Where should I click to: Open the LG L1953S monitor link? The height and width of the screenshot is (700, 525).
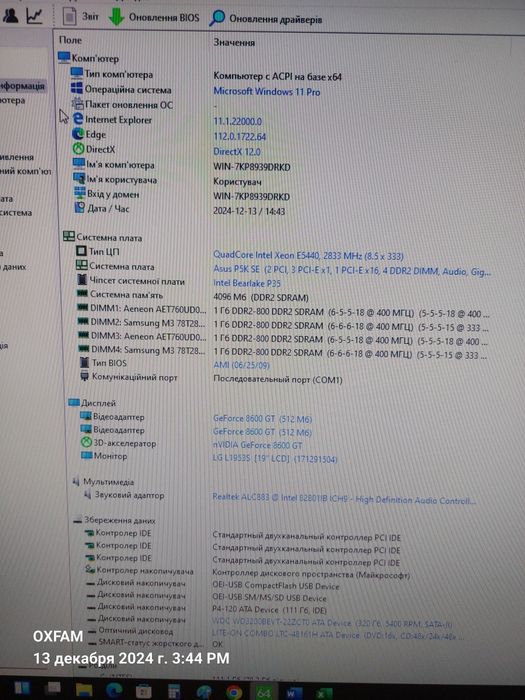275,458
